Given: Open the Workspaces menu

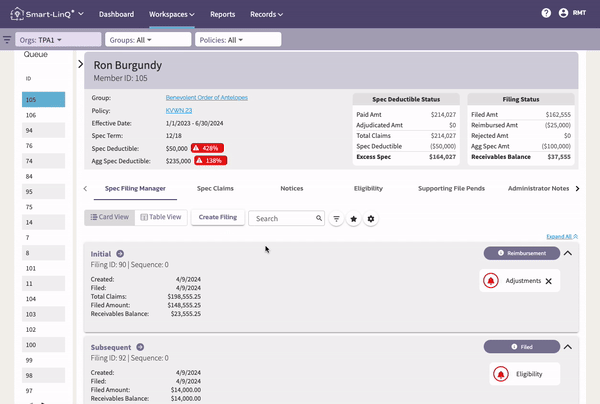Looking at the screenshot, I should coord(172,14).
